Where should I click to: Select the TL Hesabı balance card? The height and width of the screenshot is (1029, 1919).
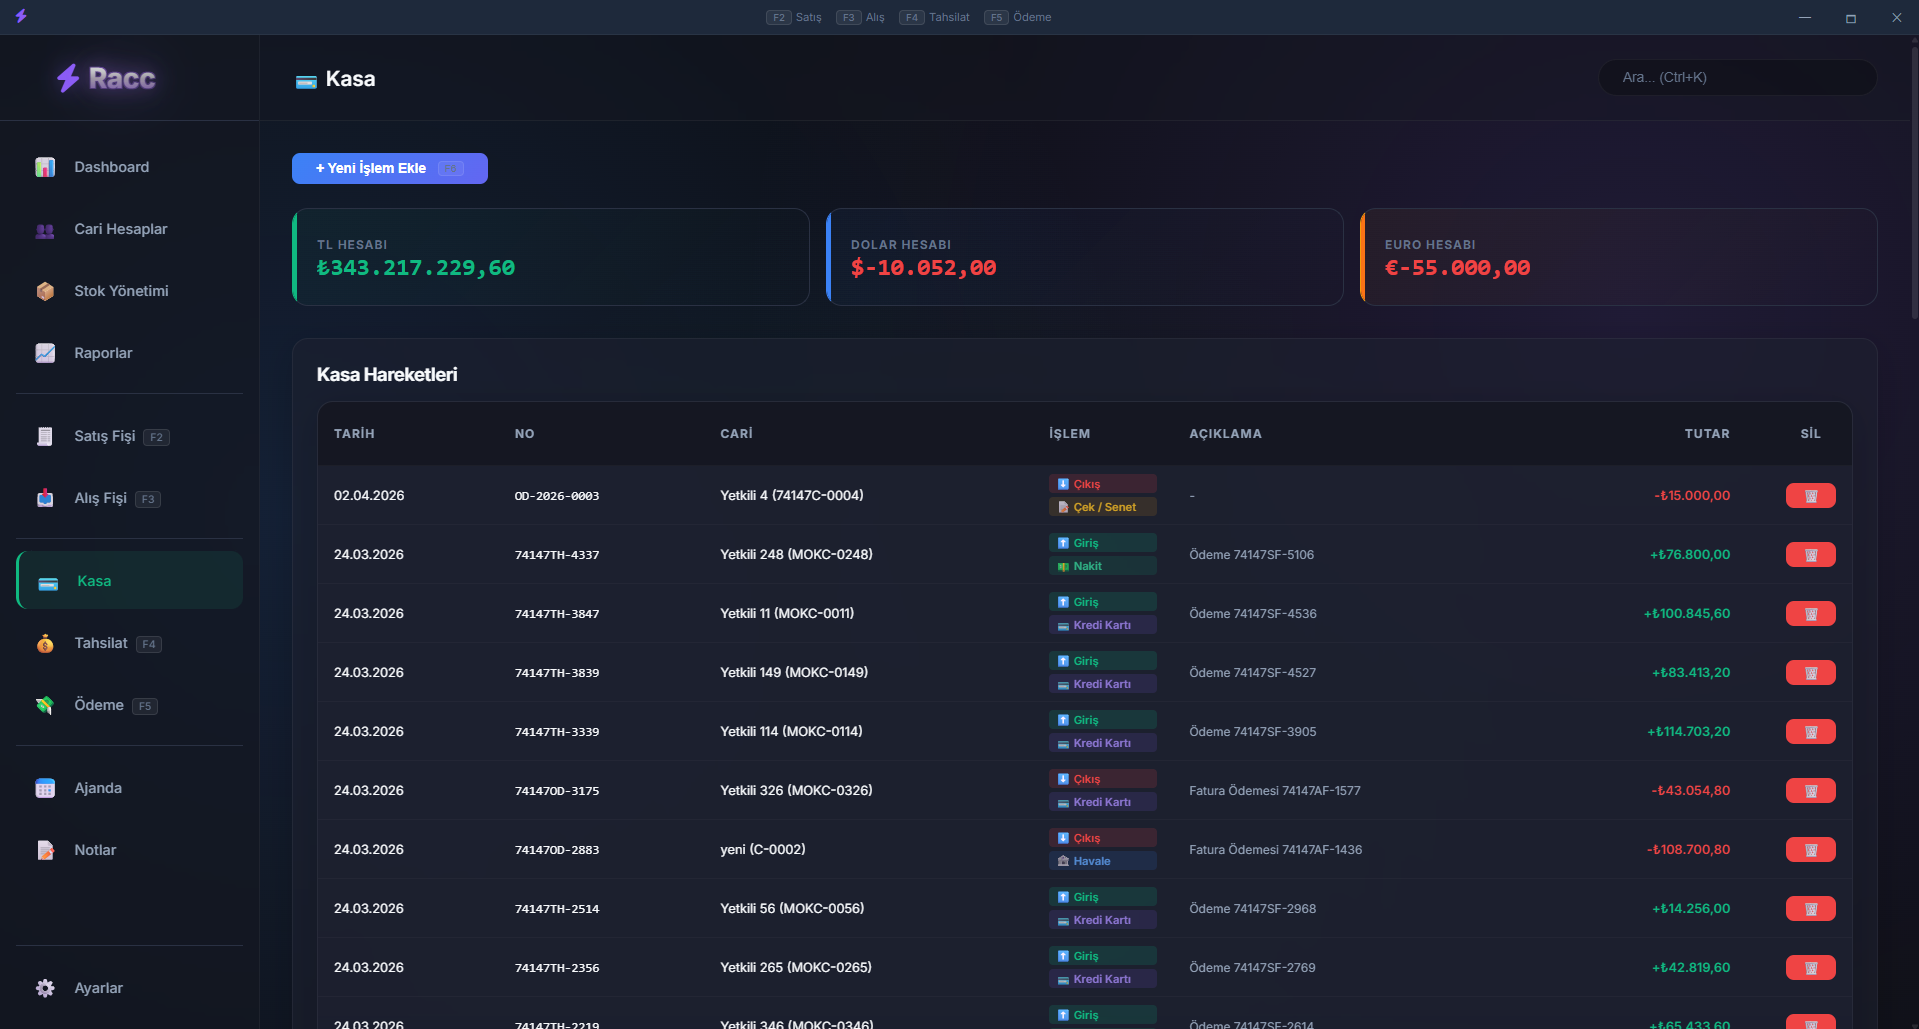click(550, 257)
